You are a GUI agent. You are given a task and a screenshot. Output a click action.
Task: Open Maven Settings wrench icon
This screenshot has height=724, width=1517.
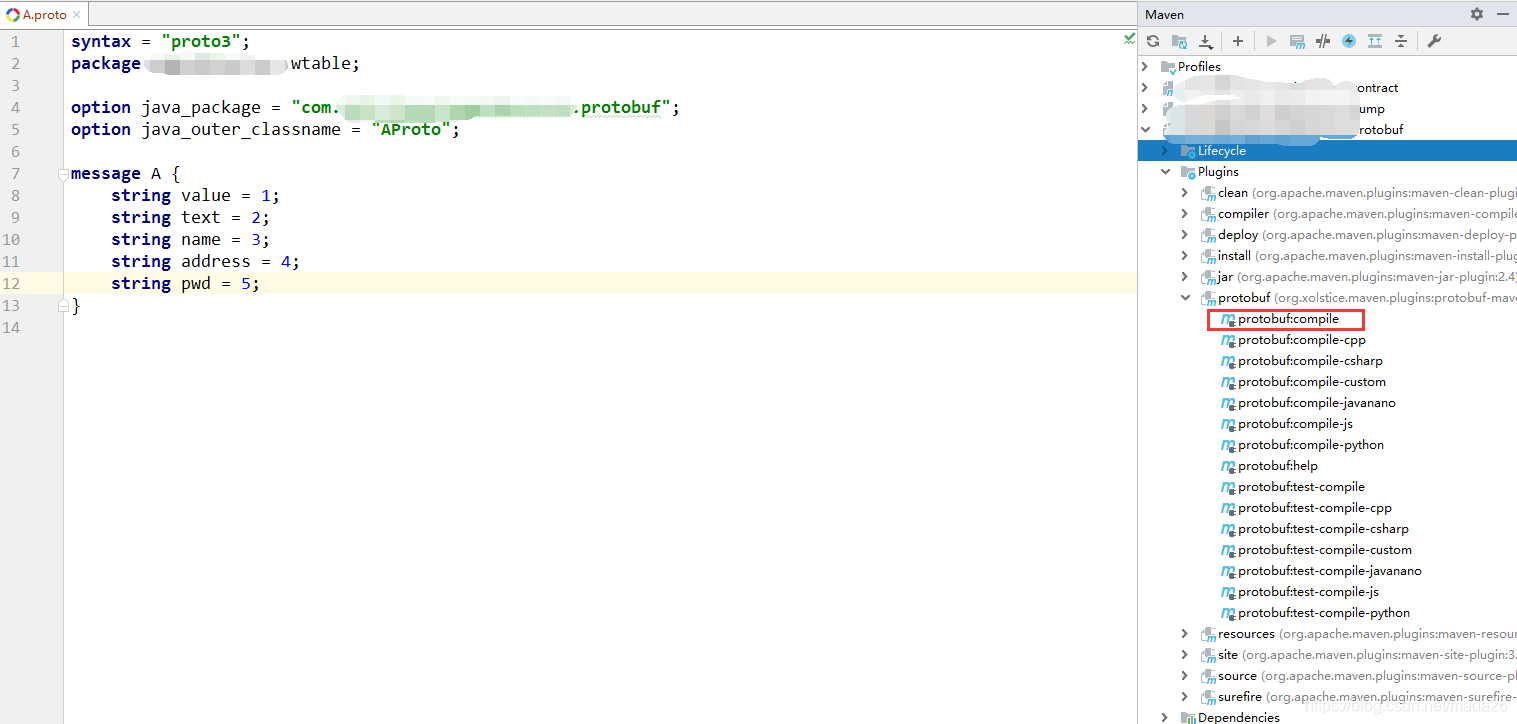pos(1433,41)
